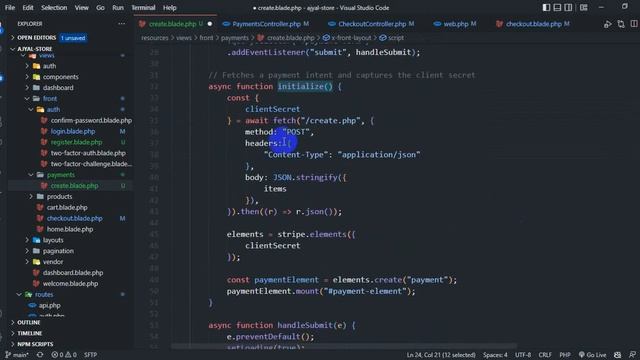
Task: Expand the components folder
Action: 60,77
